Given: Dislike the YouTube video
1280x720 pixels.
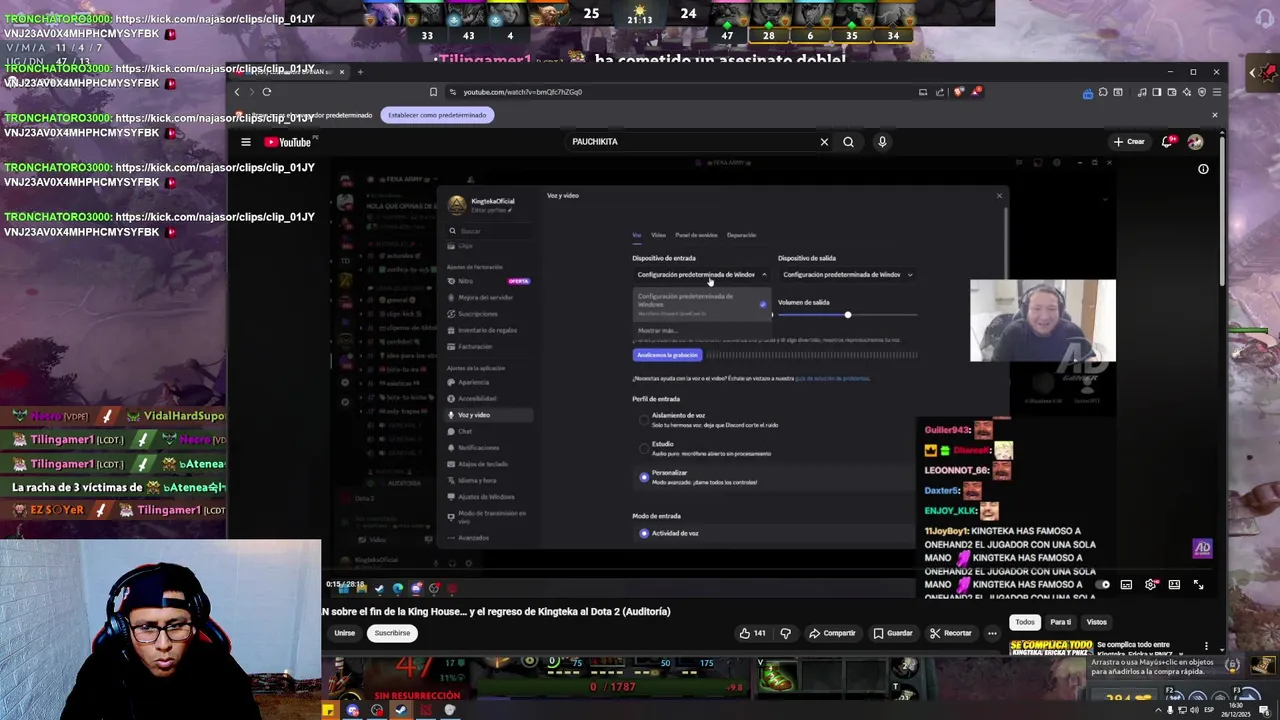Looking at the screenshot, I should 785,633.
